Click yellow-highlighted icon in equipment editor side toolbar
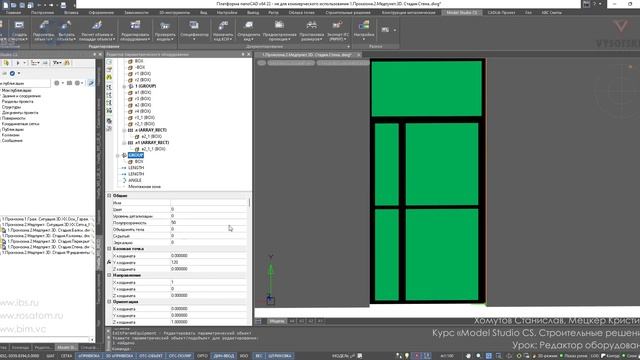This screenshot has width=640, height=360. (109, 77)
